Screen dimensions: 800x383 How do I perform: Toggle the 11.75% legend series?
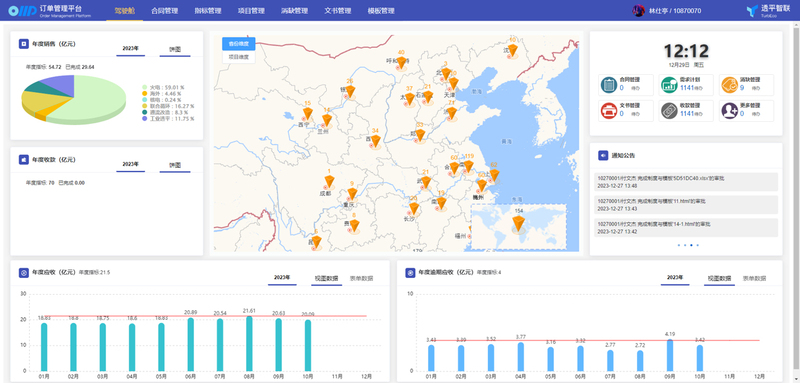pos(168,118)
